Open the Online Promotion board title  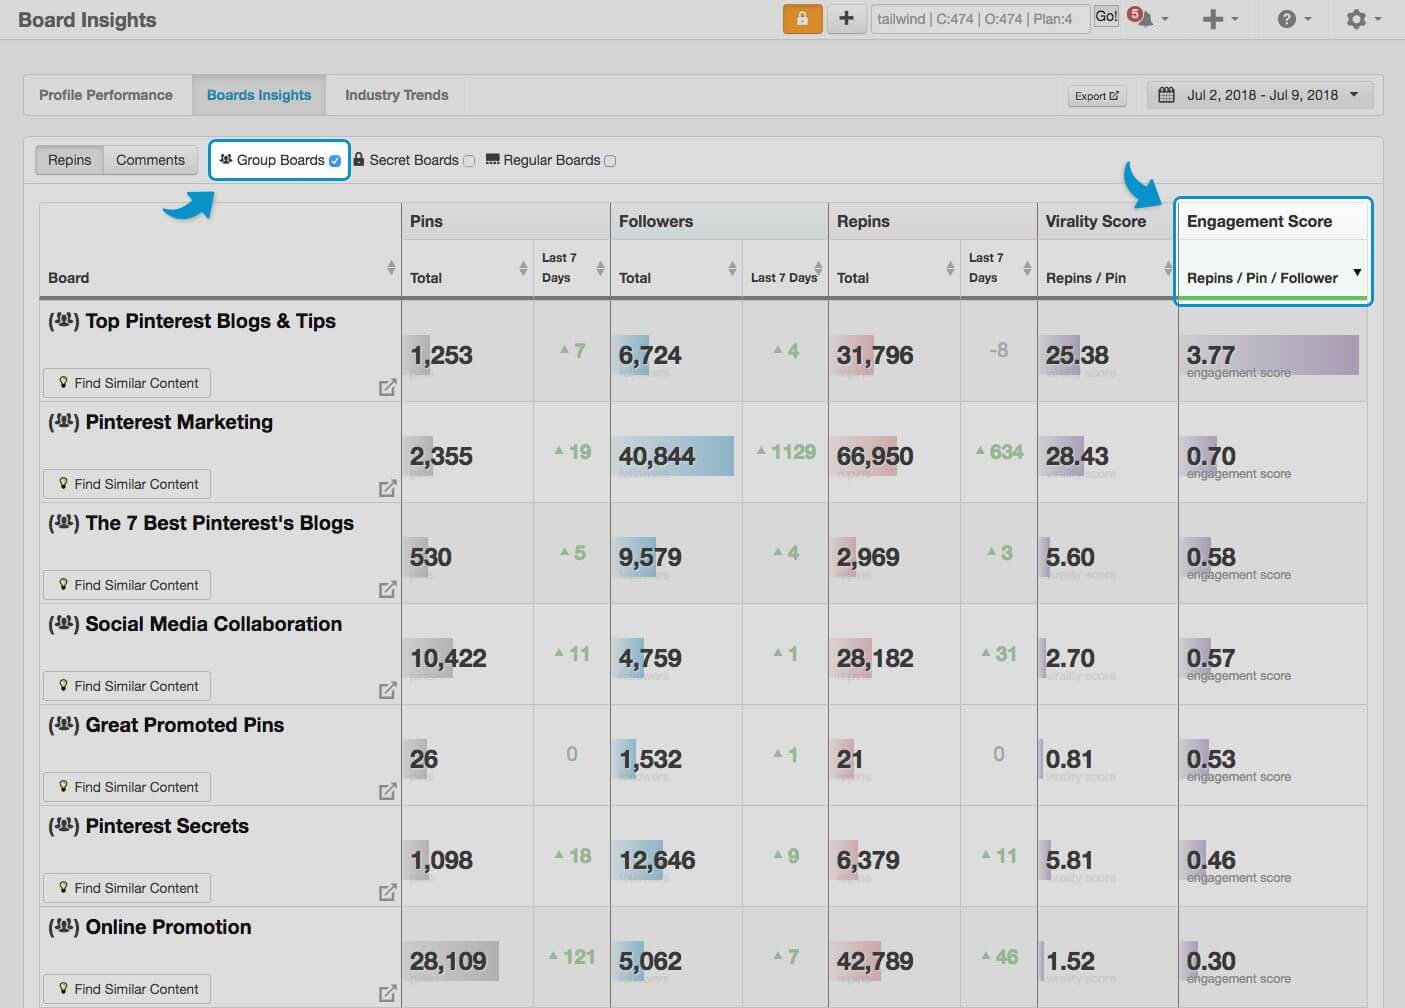click(168, 927)
